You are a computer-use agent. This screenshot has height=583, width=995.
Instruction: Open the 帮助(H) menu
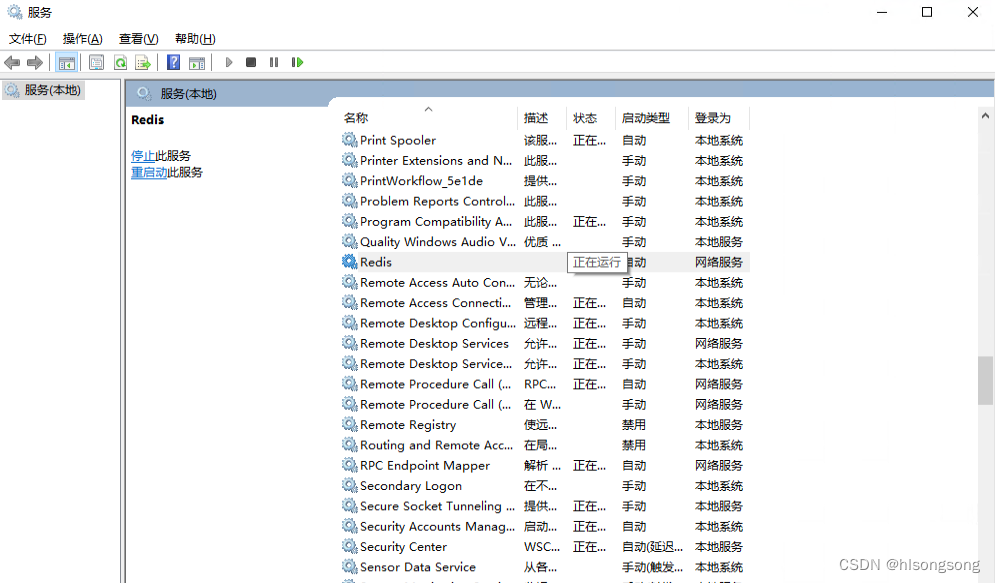195,39
